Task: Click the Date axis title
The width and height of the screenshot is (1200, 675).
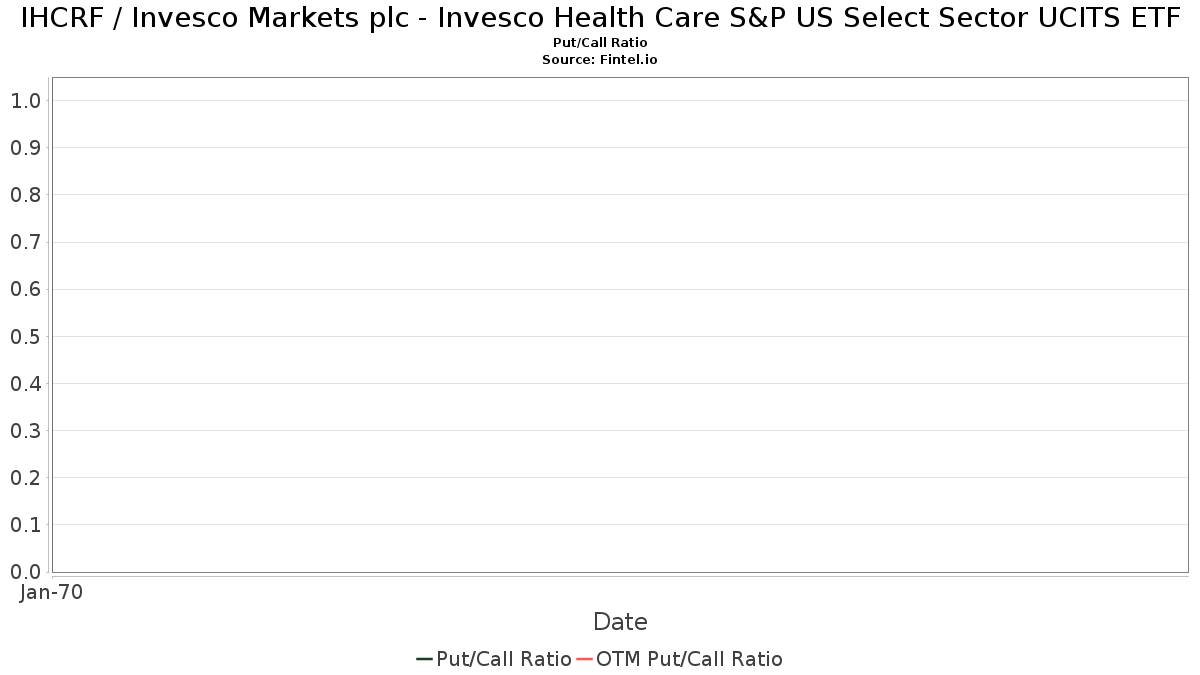Action: point(620,622)
